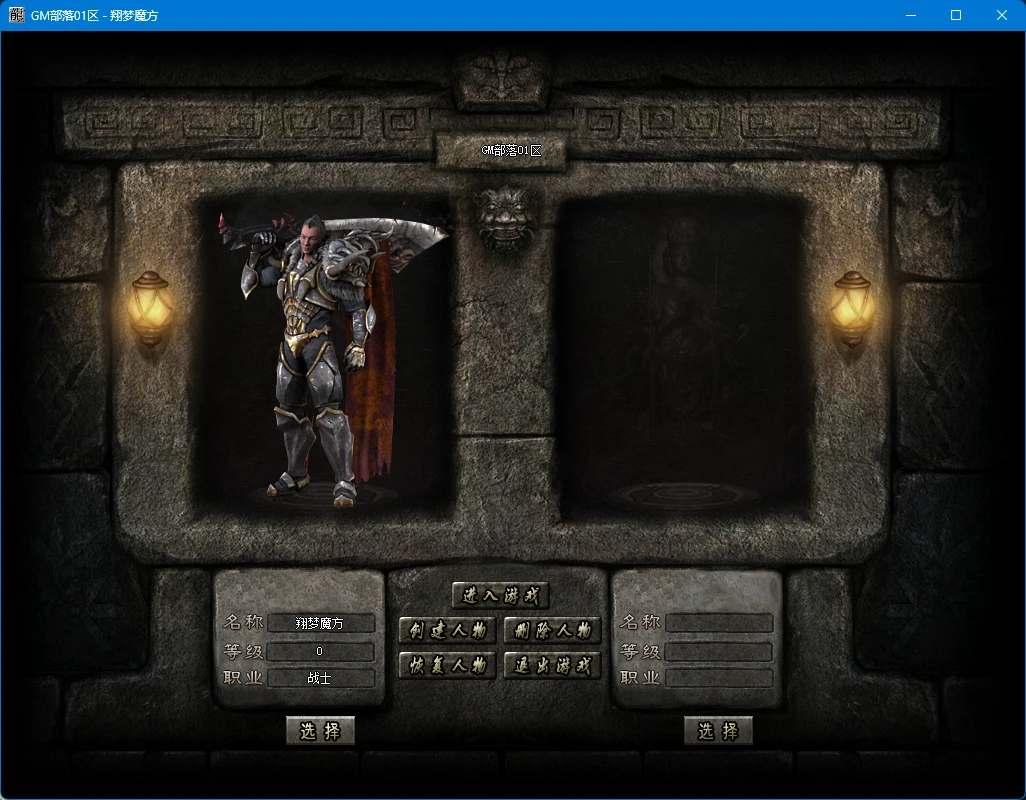
Task: Click the class field showing 战士
Action: [321, 678]
